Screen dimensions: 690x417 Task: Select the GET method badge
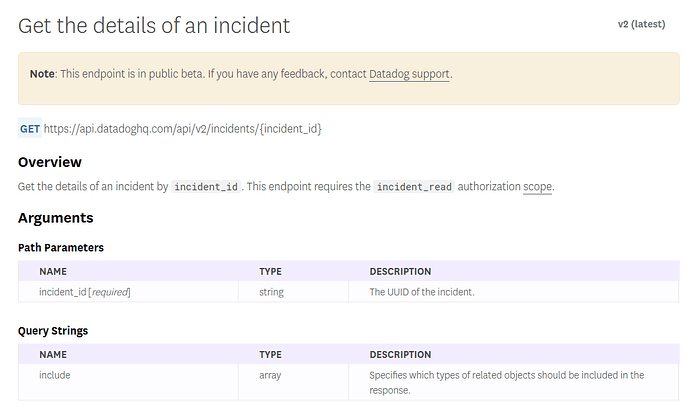click(30, 128)
